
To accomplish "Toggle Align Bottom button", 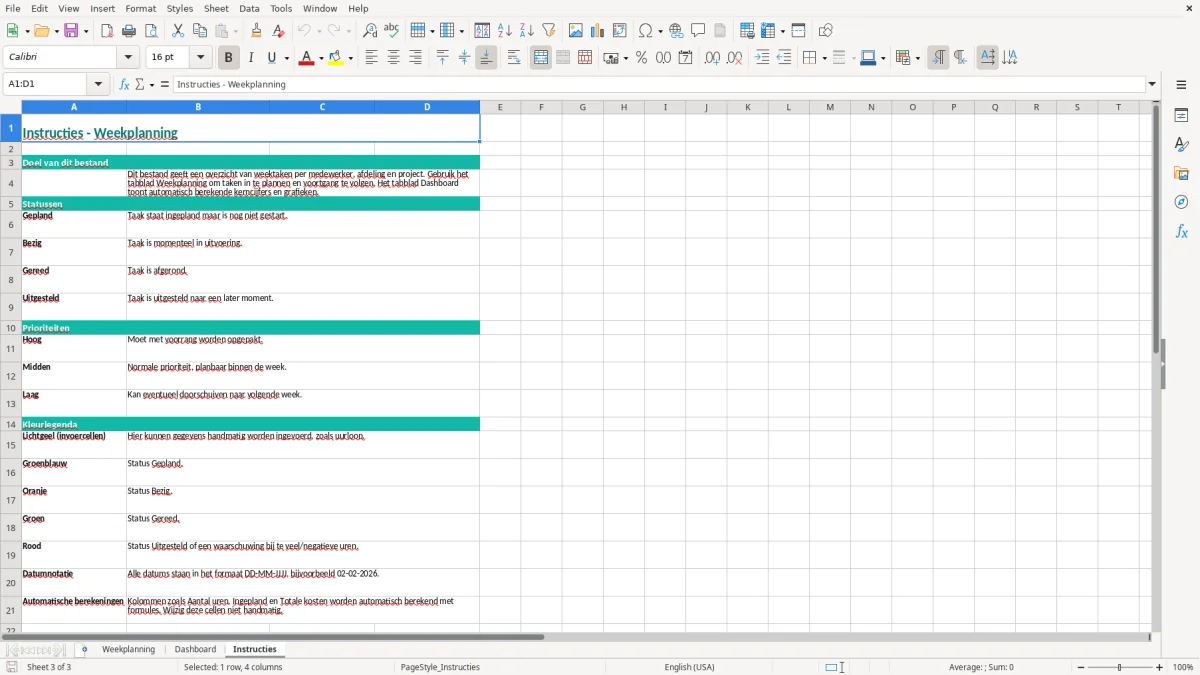I will click(486, 58).
